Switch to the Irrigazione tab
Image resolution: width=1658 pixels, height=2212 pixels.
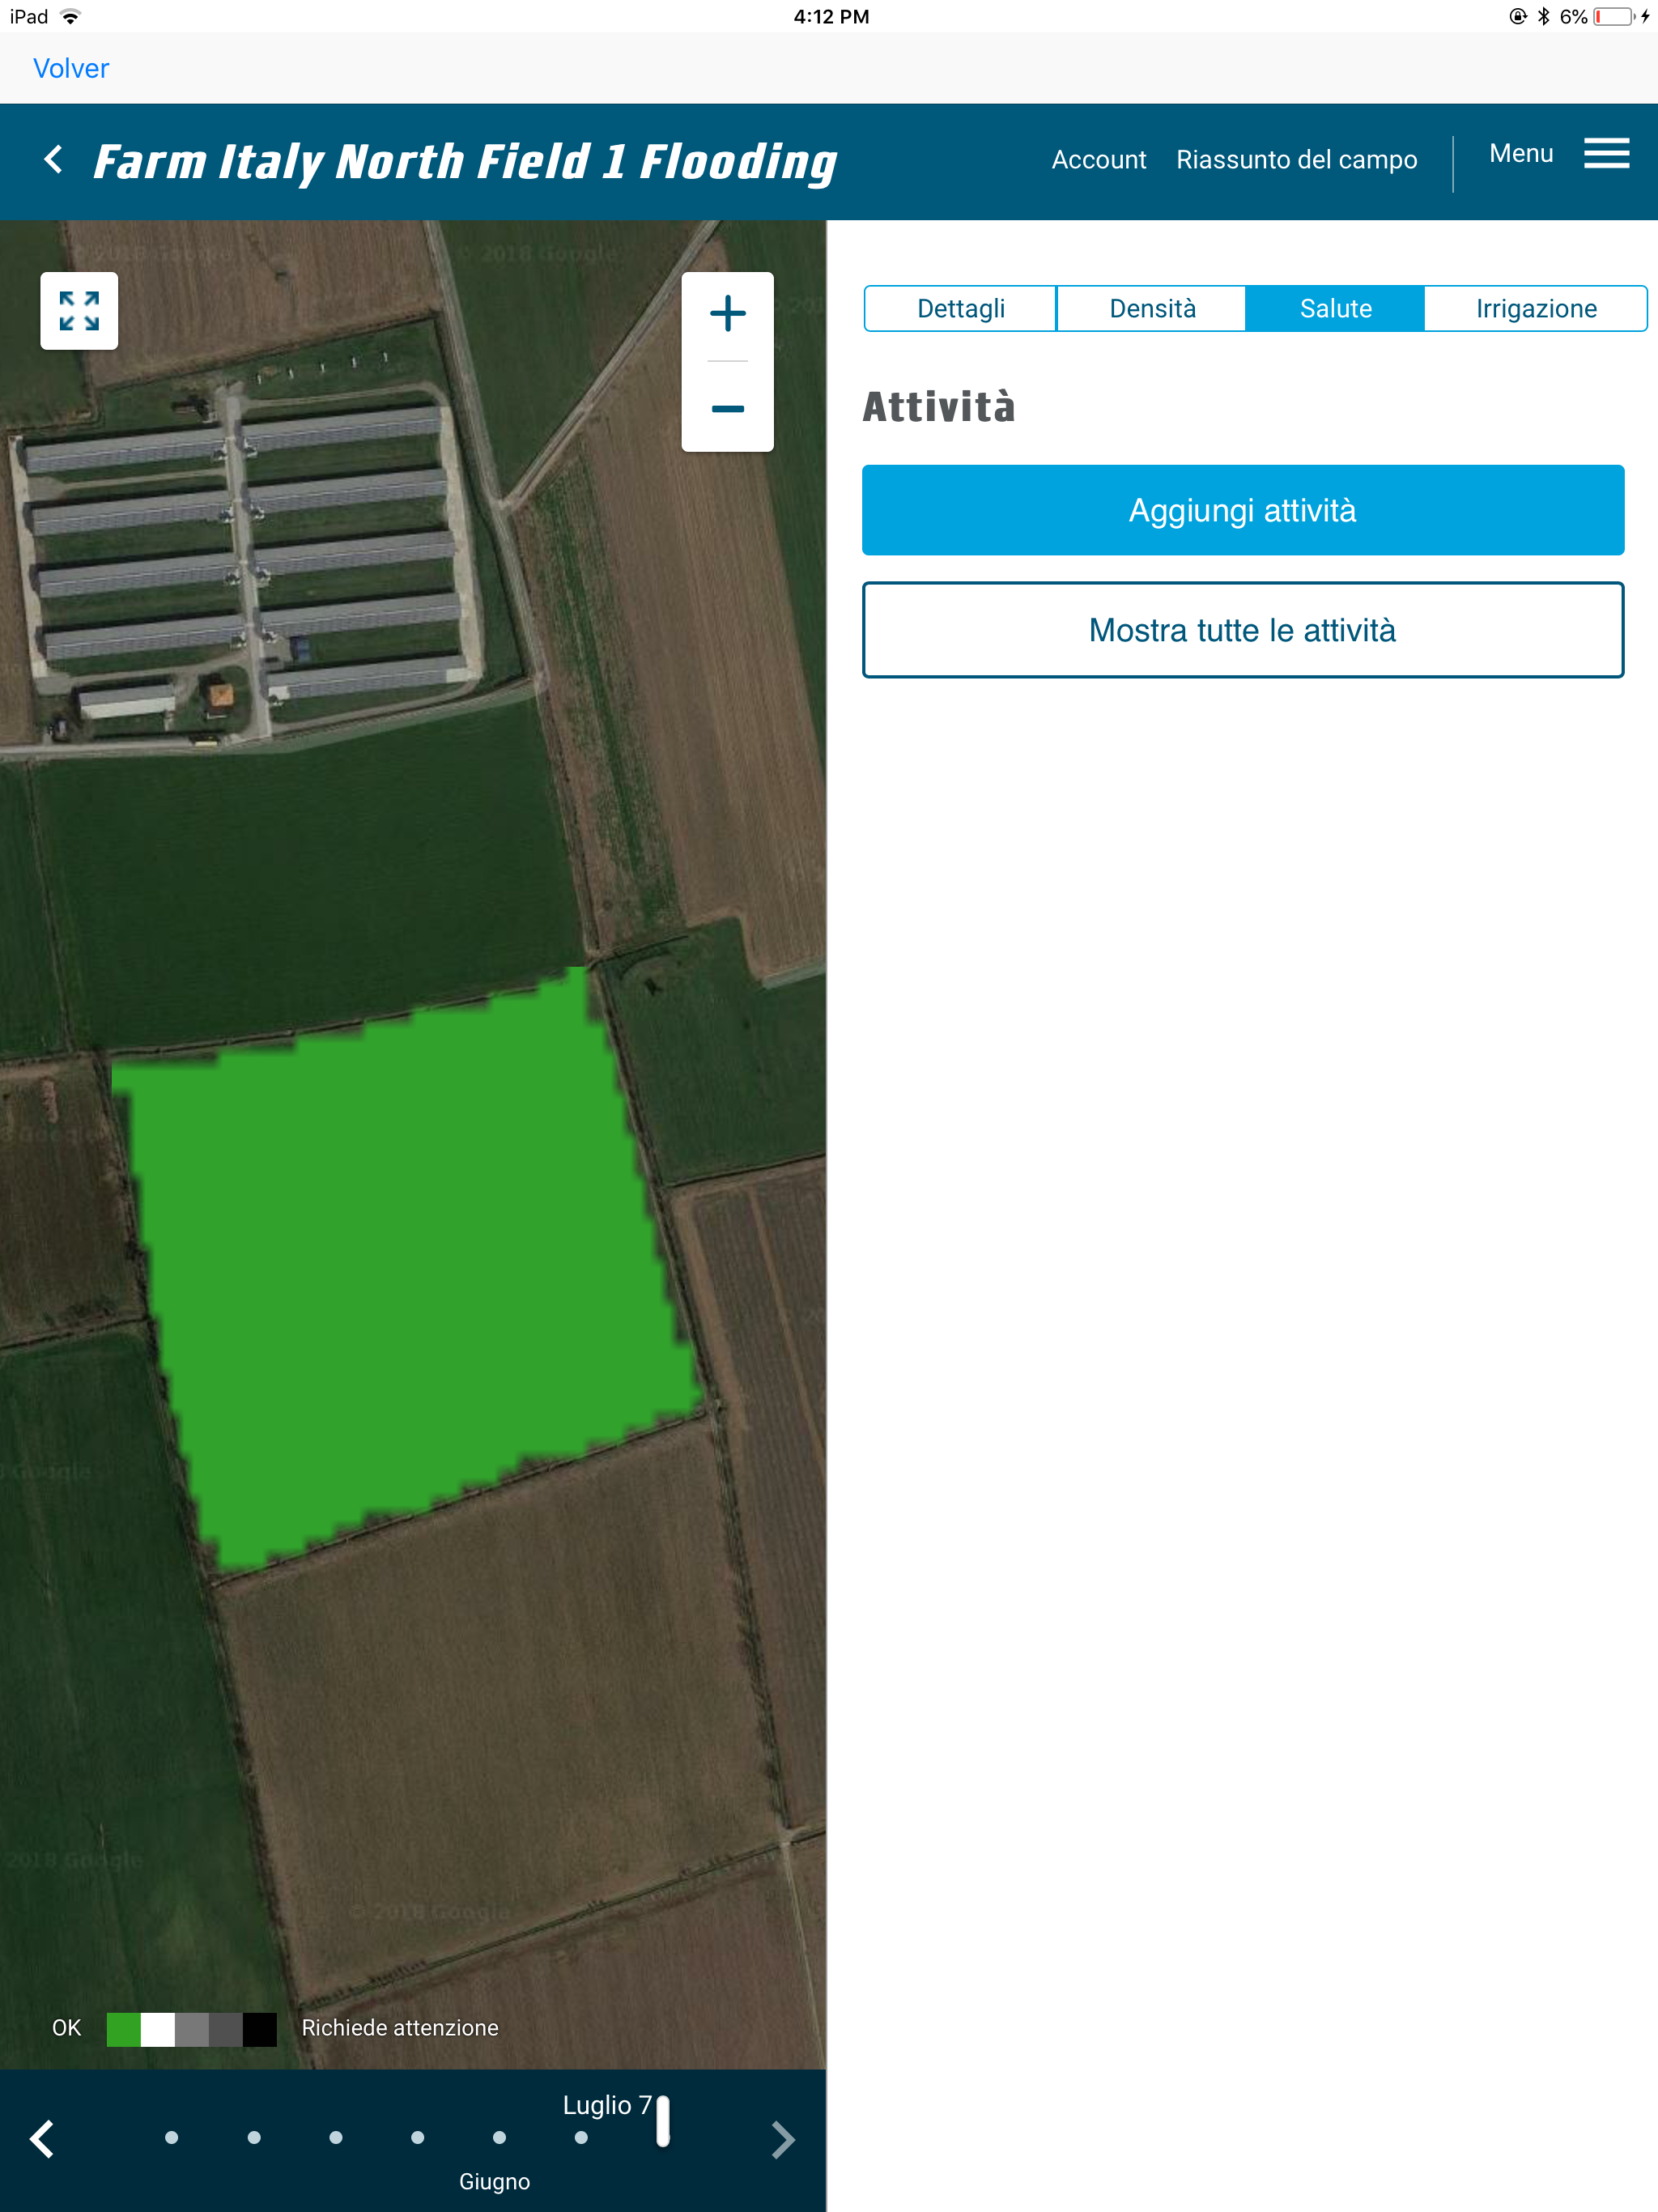coord(1535,308)
